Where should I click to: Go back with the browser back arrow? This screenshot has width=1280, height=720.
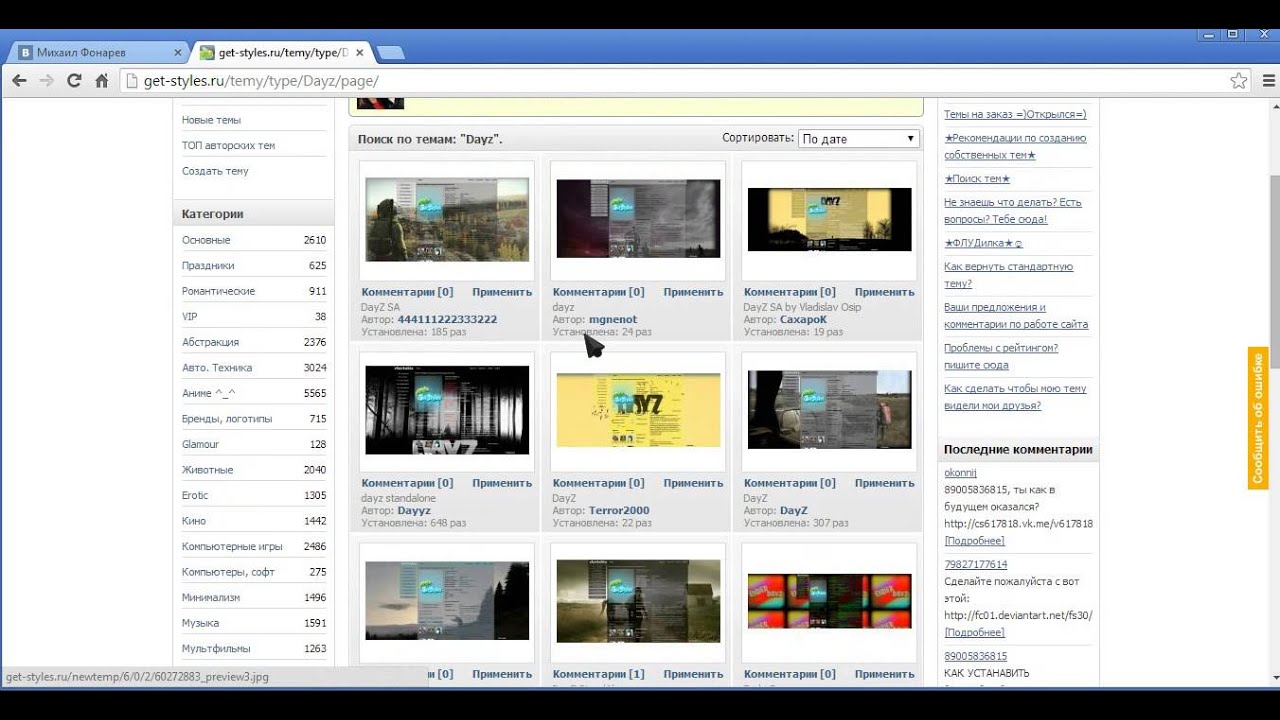tap(19, 81)
